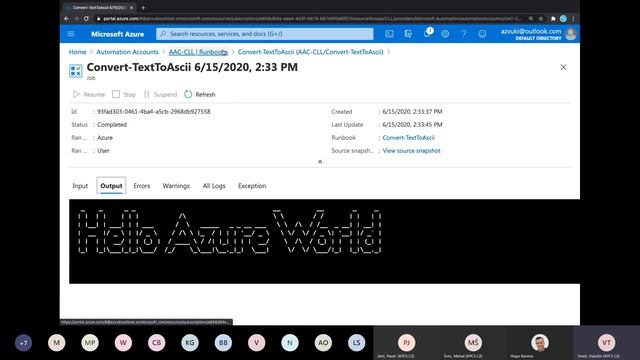
Task: Click the job Id value 93fad303-0461-4ba4-a5cb-2968db927558
Action: pos(154,111)
